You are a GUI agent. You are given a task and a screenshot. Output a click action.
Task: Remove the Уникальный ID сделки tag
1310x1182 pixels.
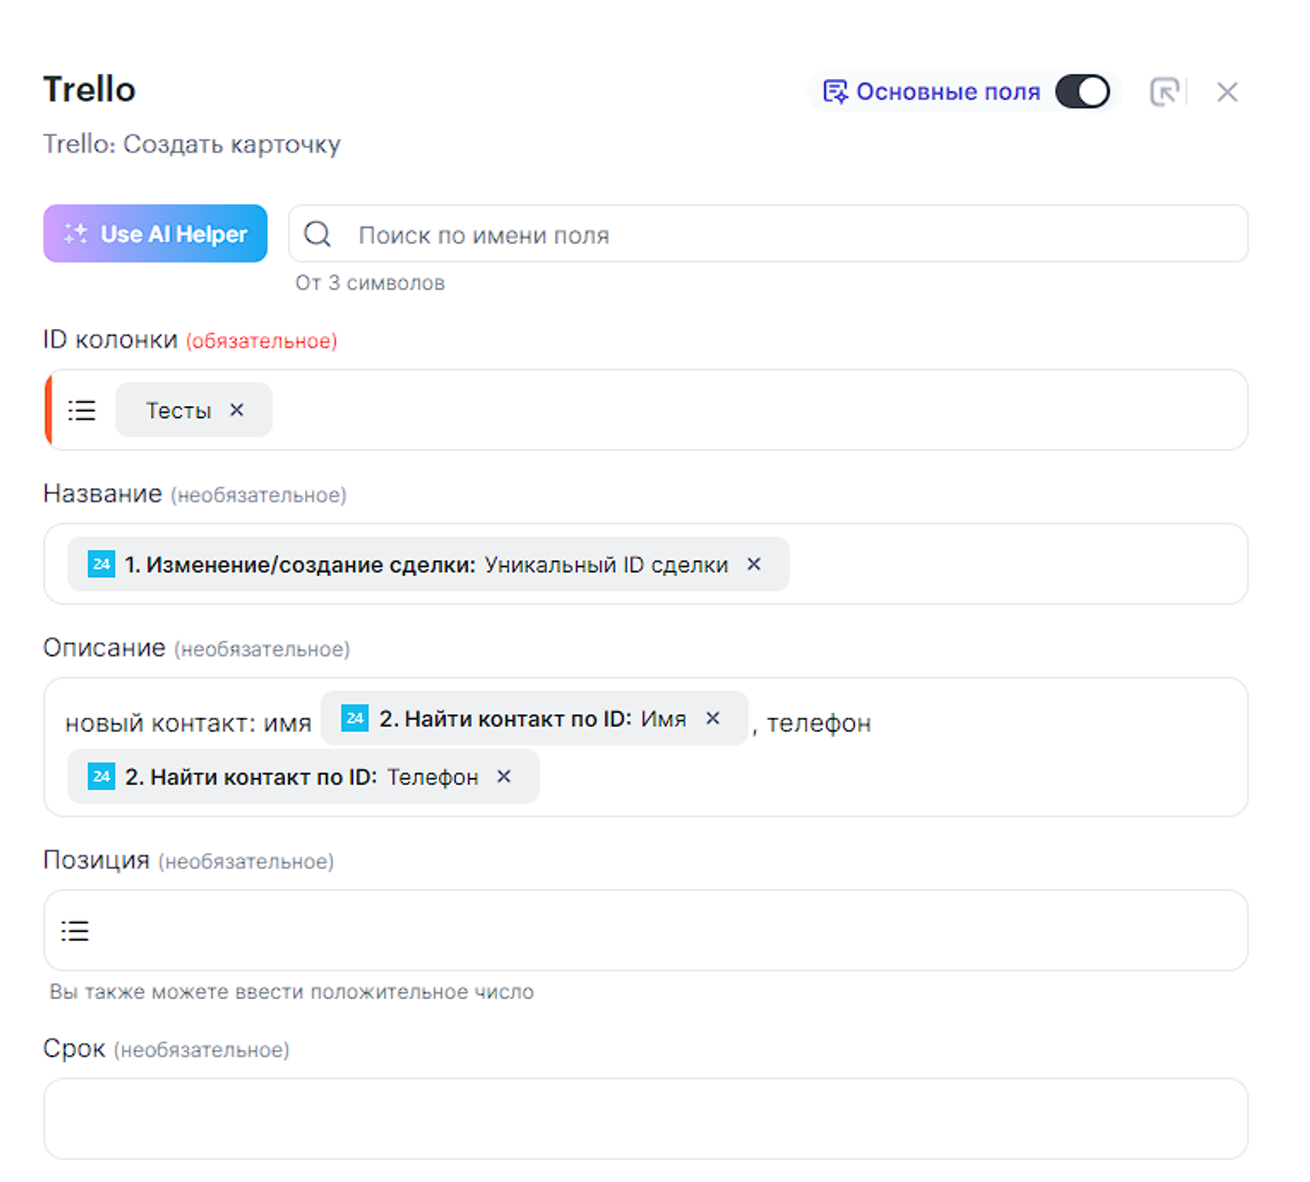pos(754,564)
